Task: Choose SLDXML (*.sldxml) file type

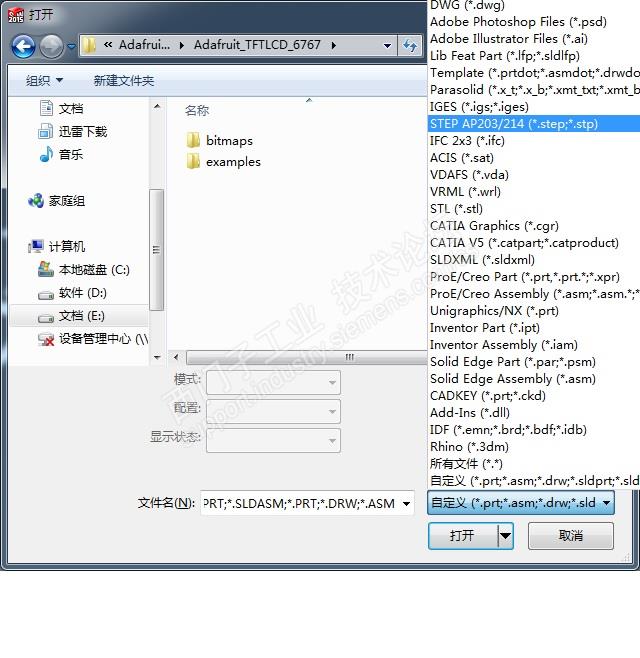Action: [533, 260]
